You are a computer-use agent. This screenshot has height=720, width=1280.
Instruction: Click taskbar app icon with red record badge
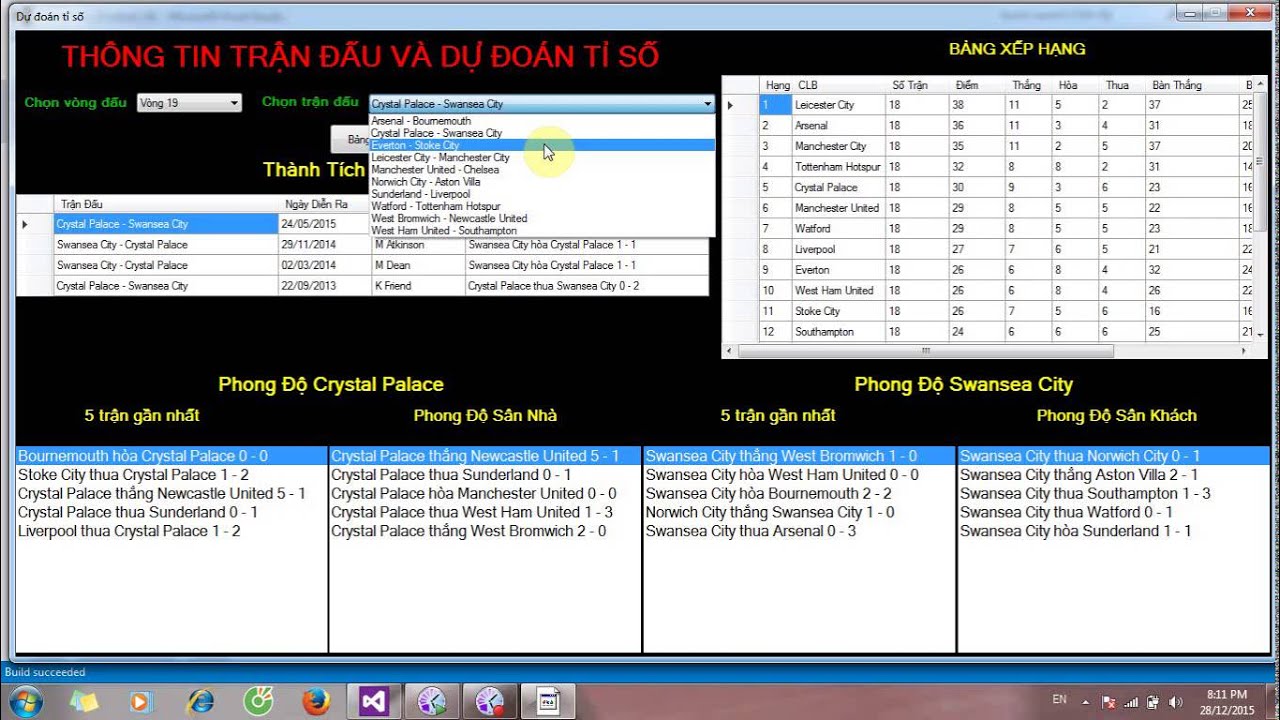pos(491,702)
